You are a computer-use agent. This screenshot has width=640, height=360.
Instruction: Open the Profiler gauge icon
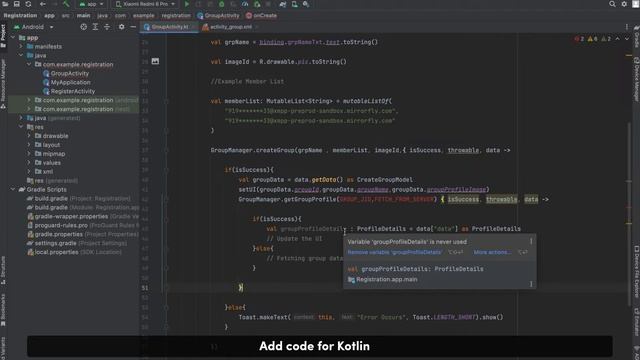[x=245, y=4]
